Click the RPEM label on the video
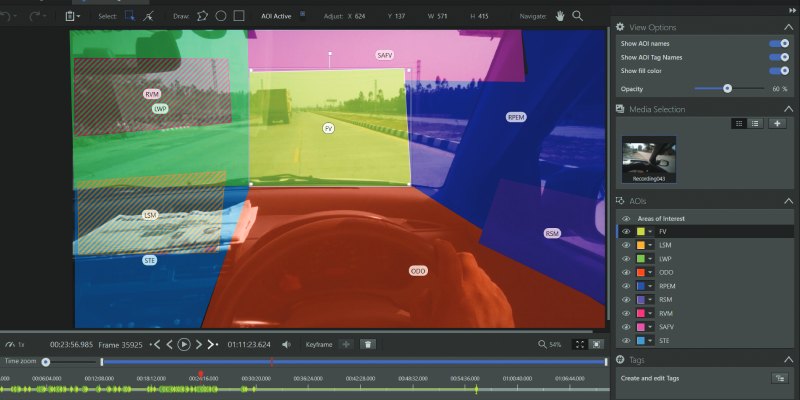 point(516,117)
